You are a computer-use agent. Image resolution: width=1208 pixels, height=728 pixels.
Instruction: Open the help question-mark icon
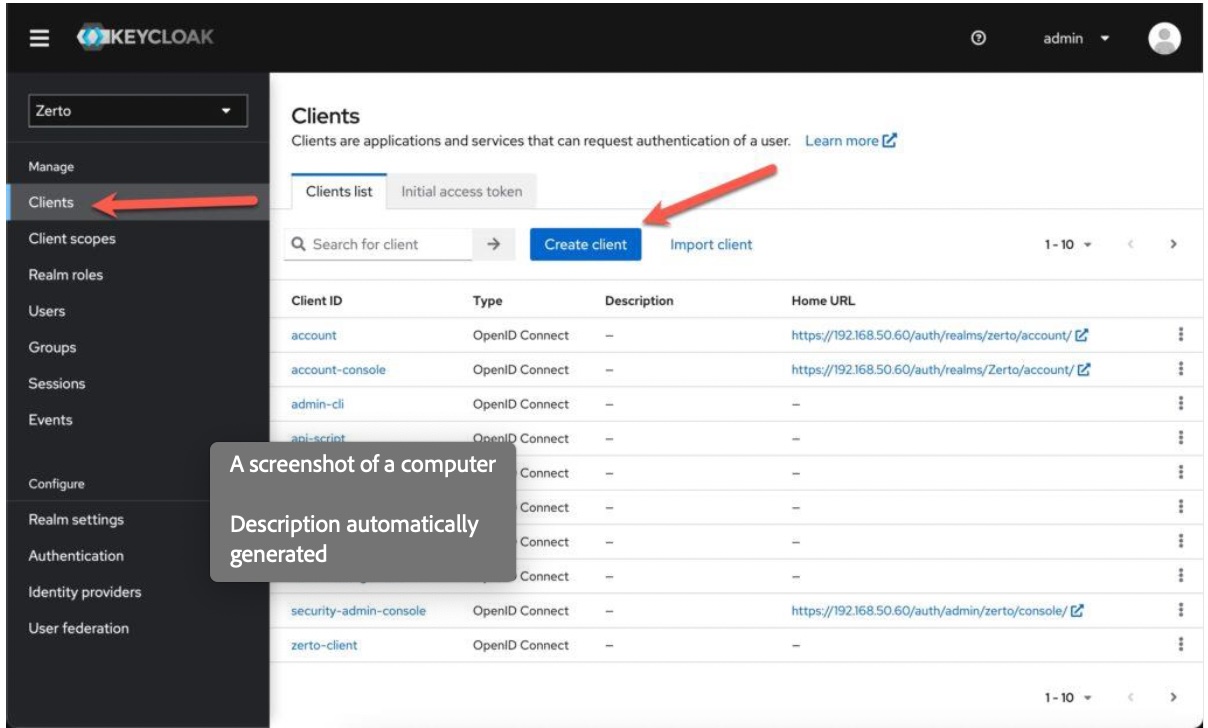(x=979, y=38)
